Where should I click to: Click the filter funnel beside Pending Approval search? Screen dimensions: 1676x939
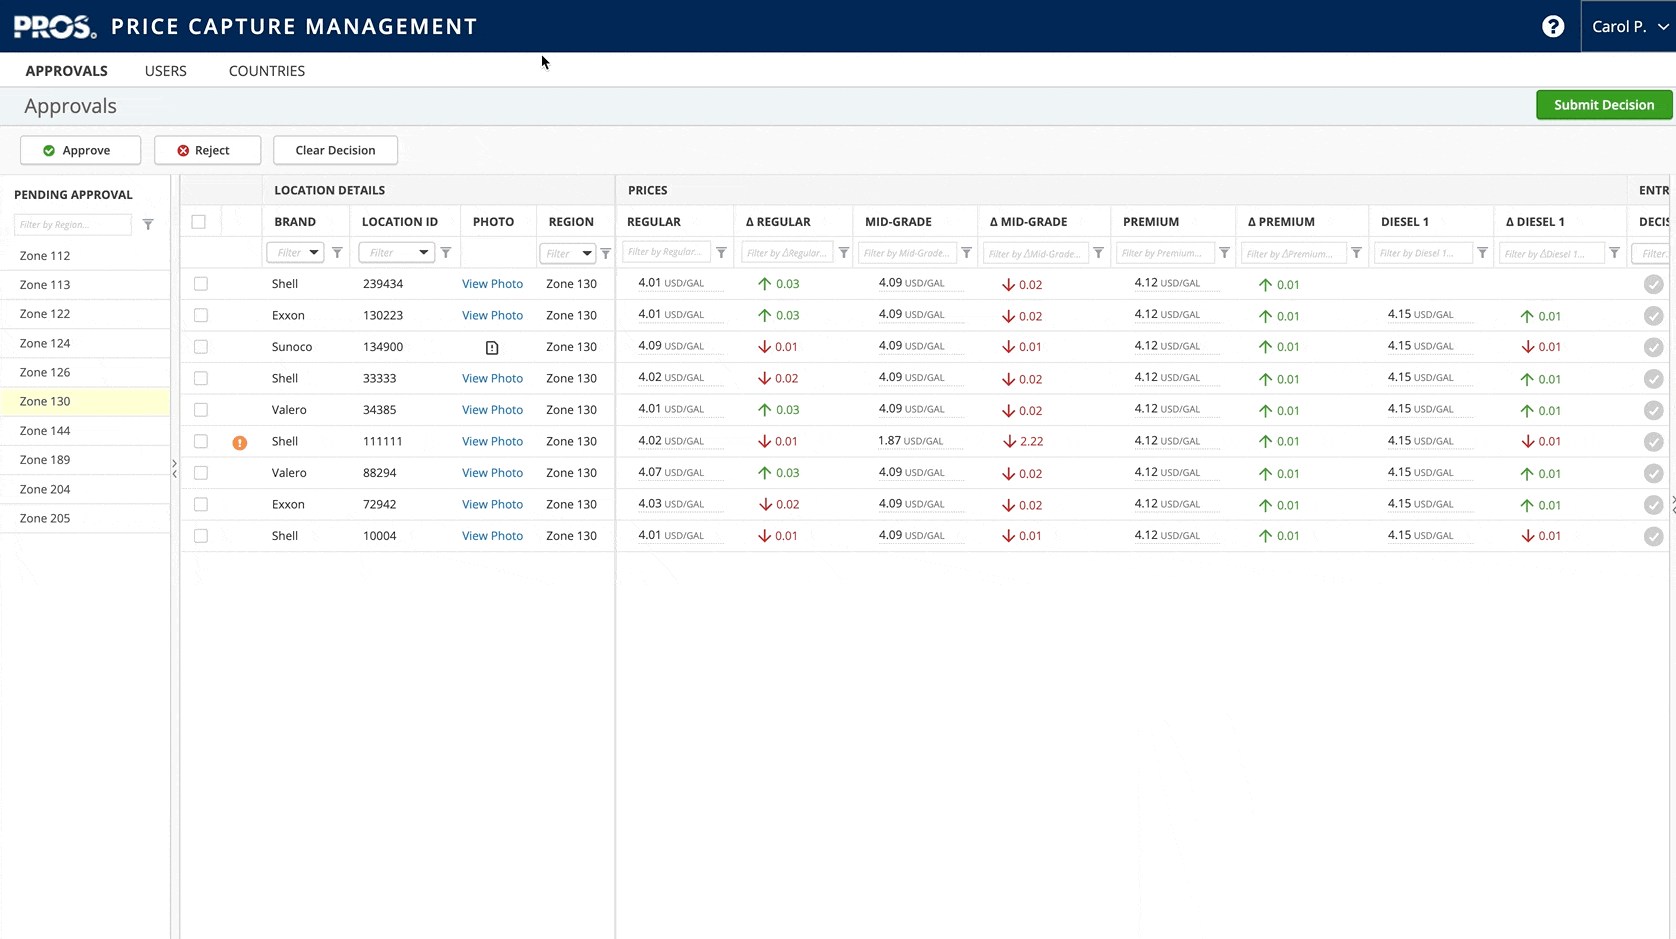tap(148, 225)
